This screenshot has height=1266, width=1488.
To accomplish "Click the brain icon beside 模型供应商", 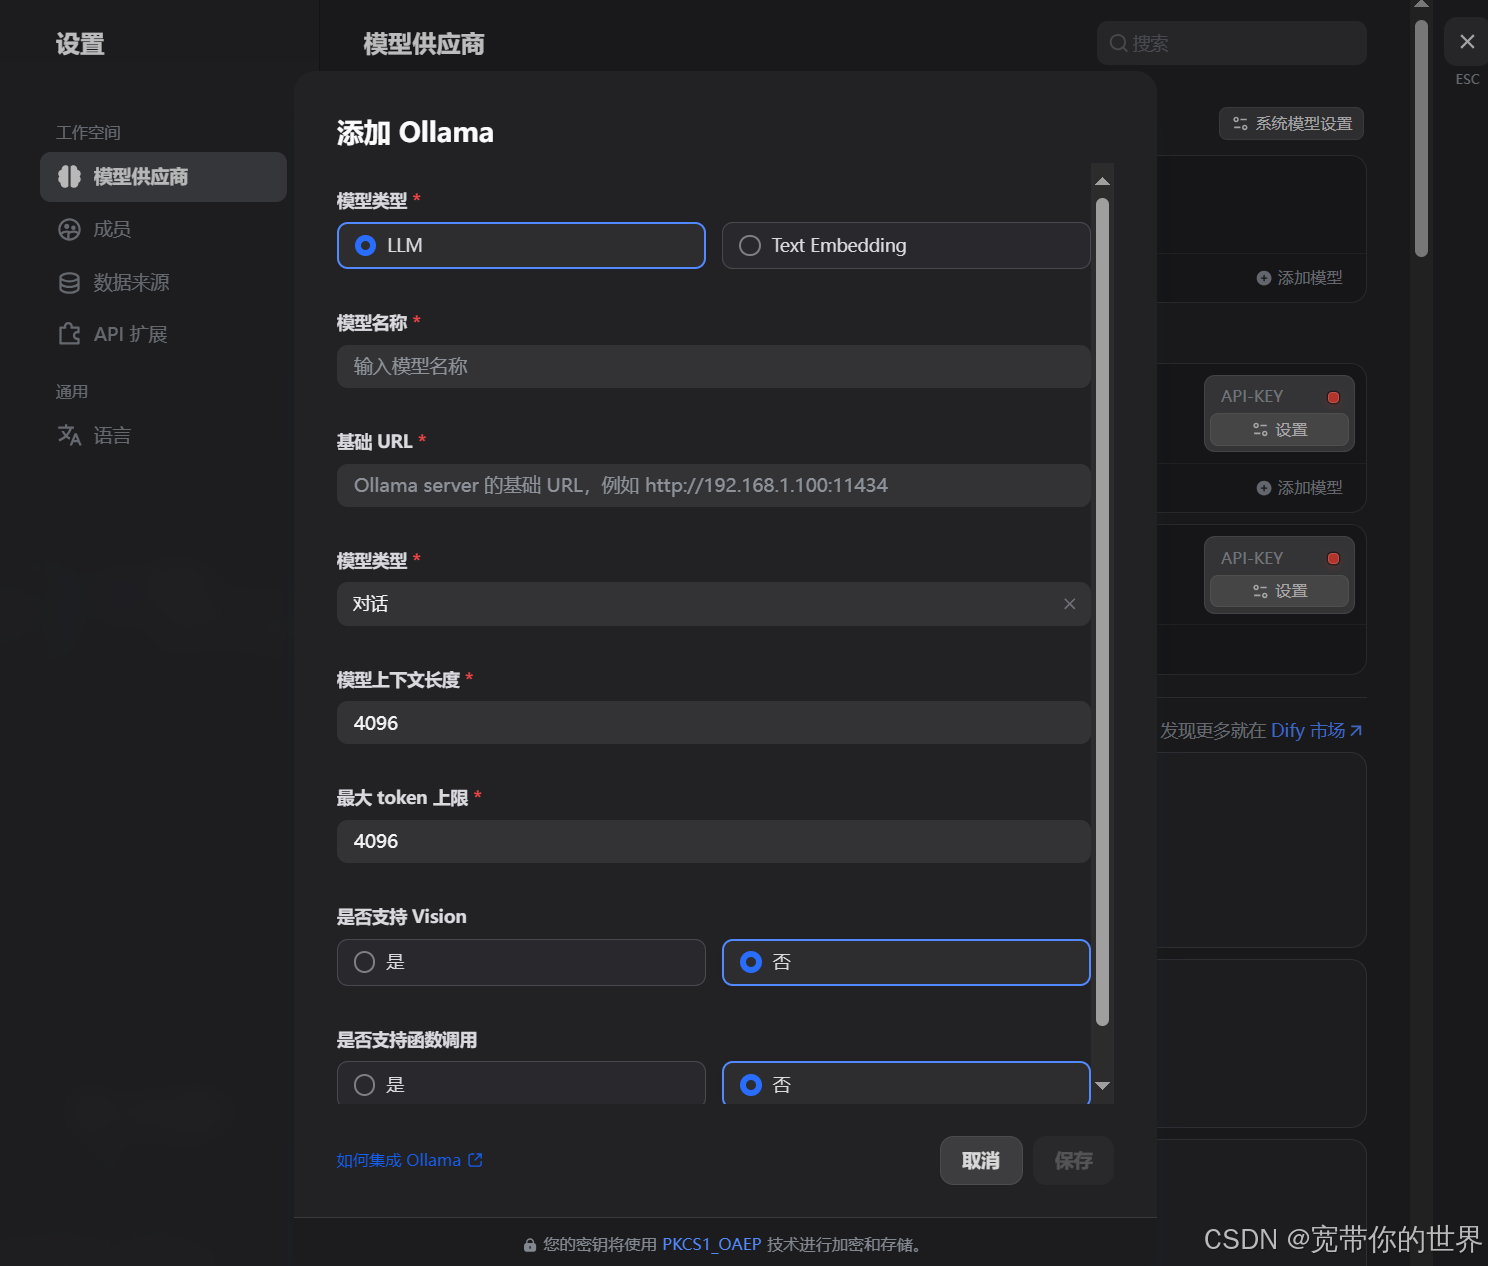I will [69, 177].
